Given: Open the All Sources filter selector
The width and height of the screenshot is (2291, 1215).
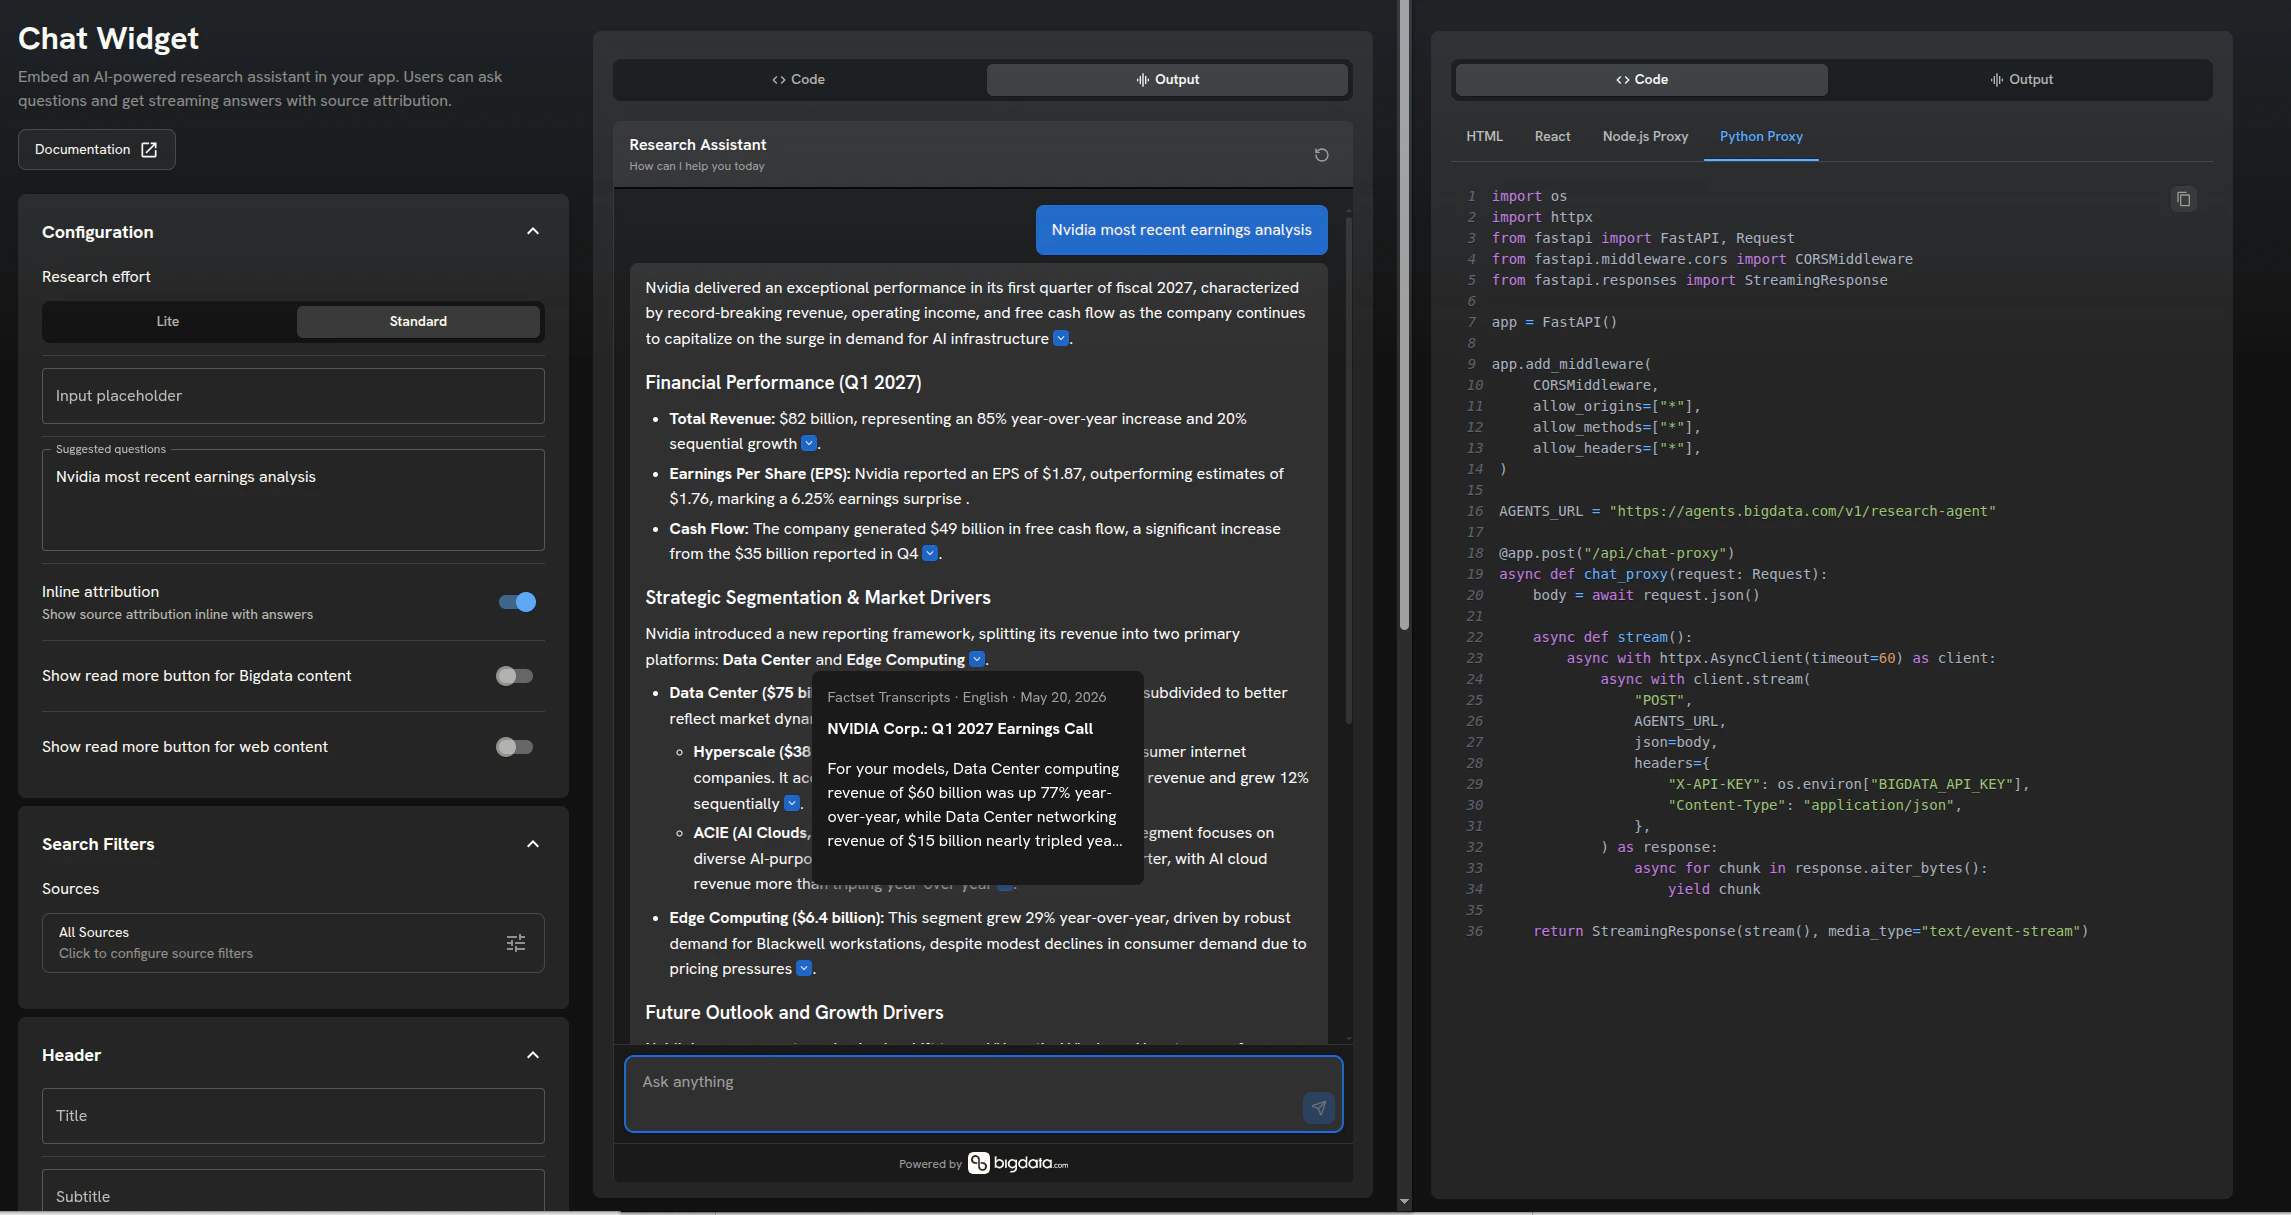Looking at the screenshot, I should point(293,943).
